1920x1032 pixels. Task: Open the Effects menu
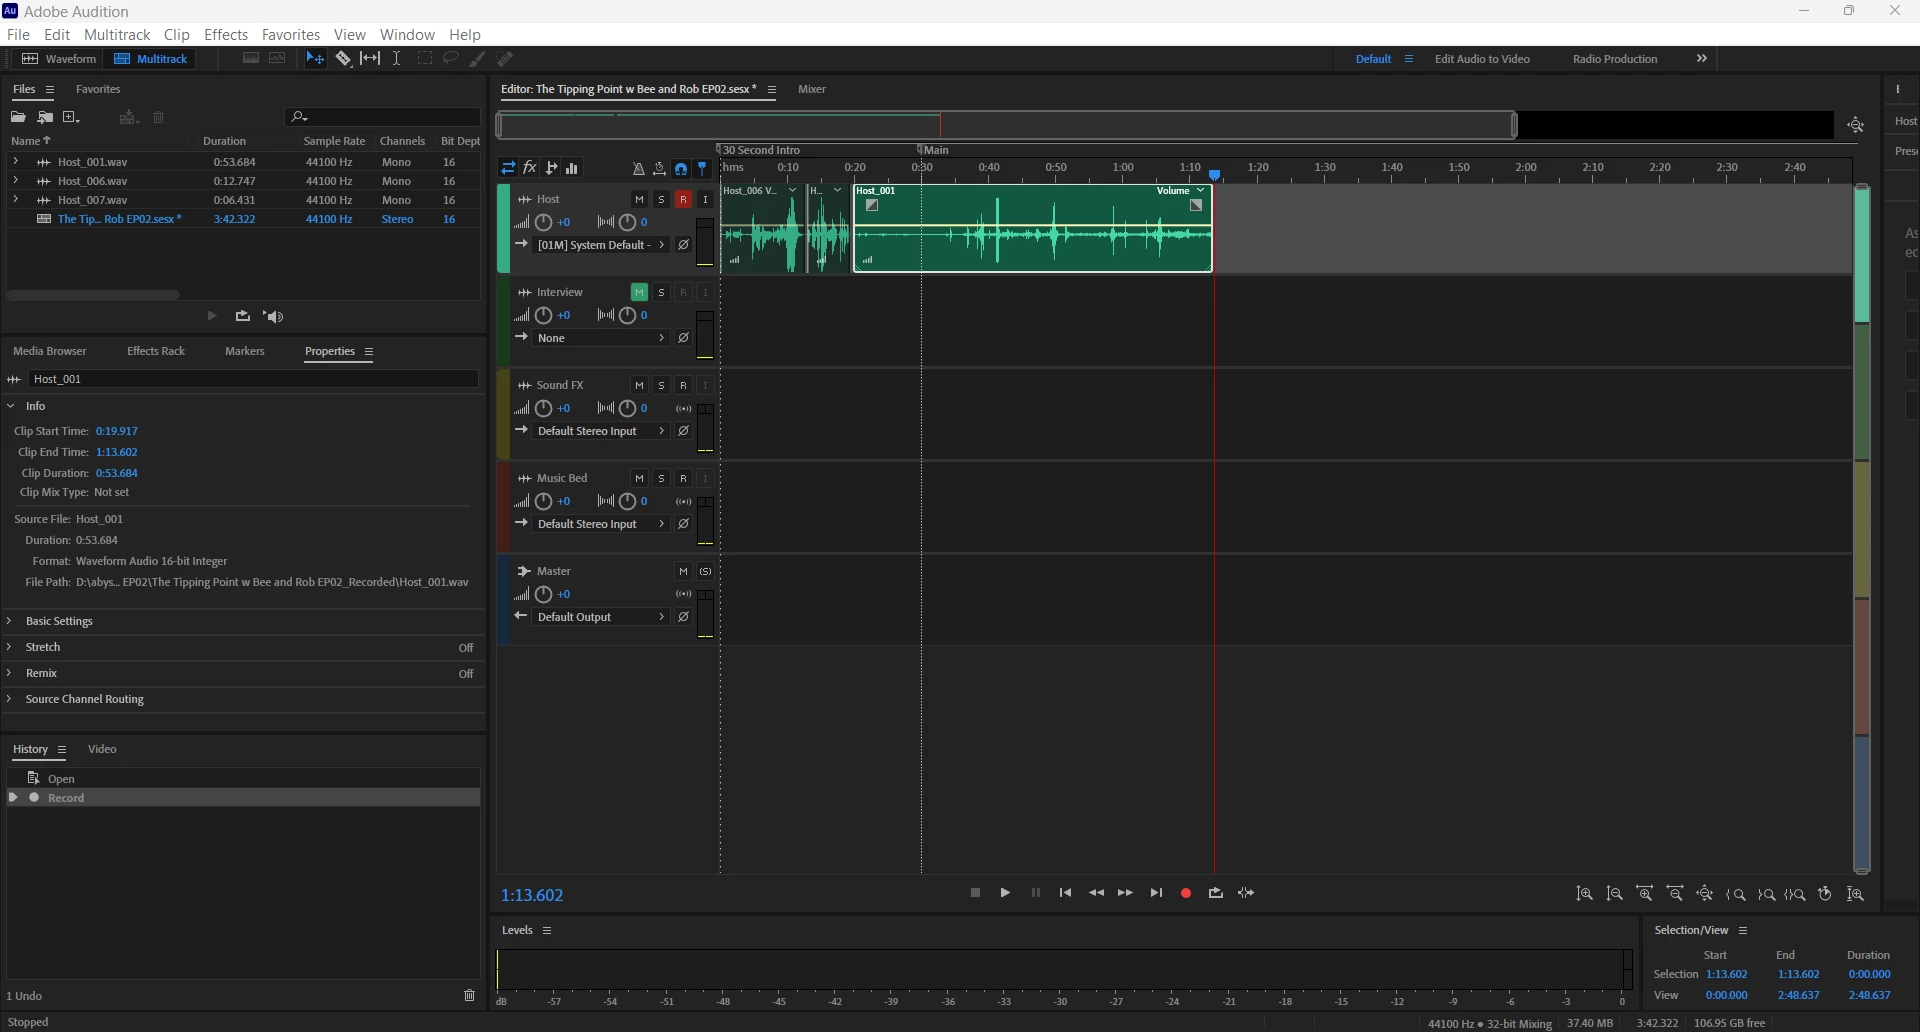226,34
